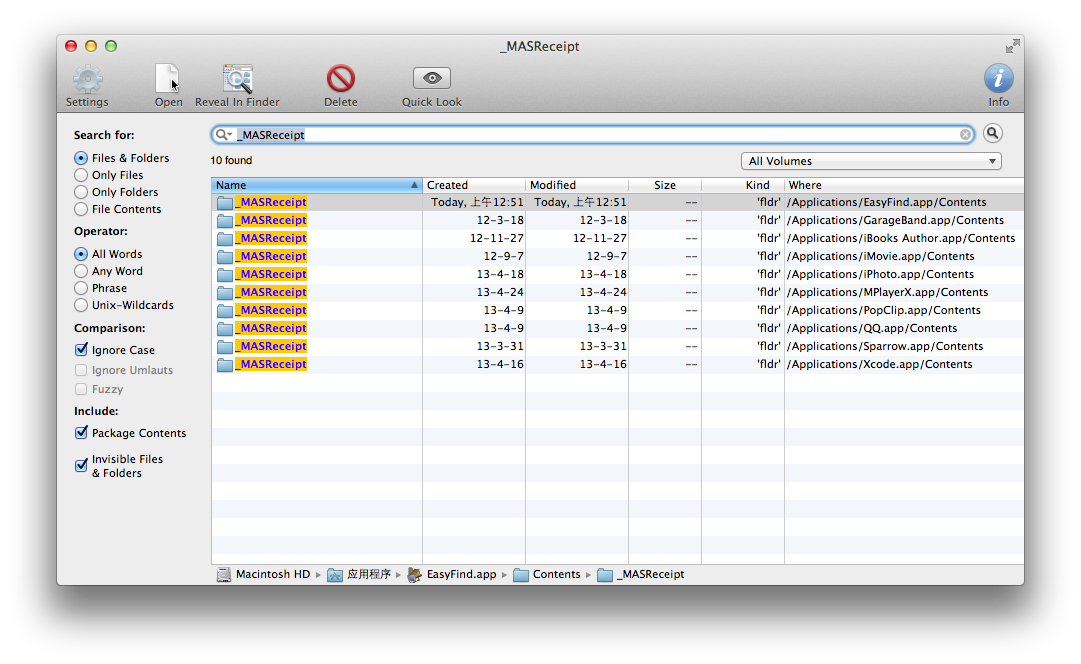The width and height of the screenshot is (1081, 664).
Task: Open the All Volumes dropdown
Action: [x=870, y=161]
